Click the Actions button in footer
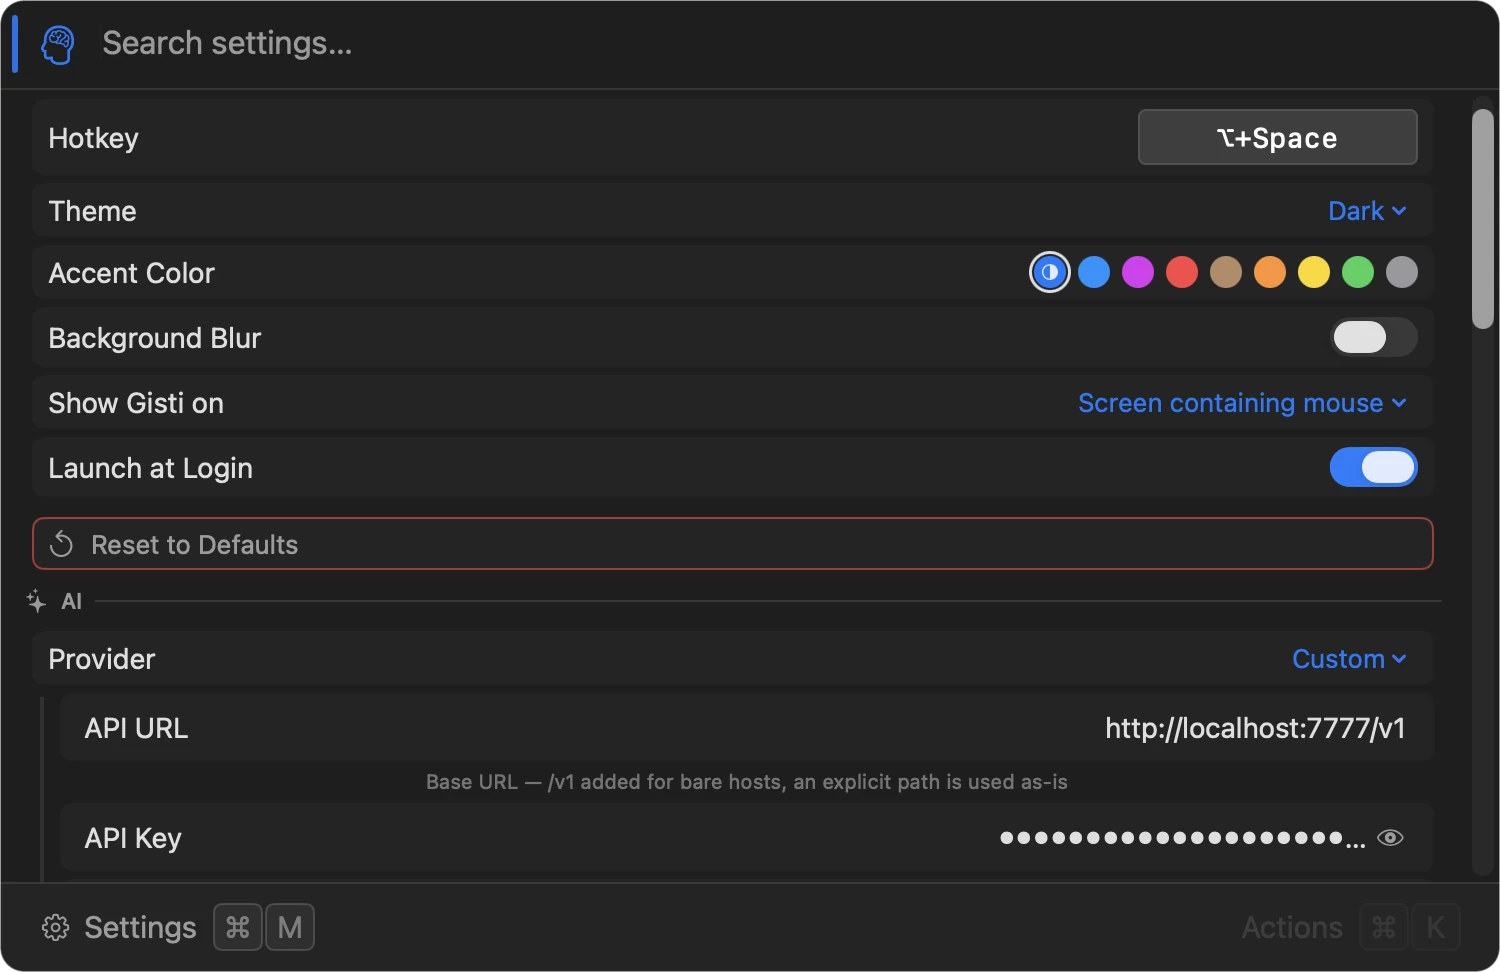This screenshot has height=972, width=1500. [x=1292, y=928]
